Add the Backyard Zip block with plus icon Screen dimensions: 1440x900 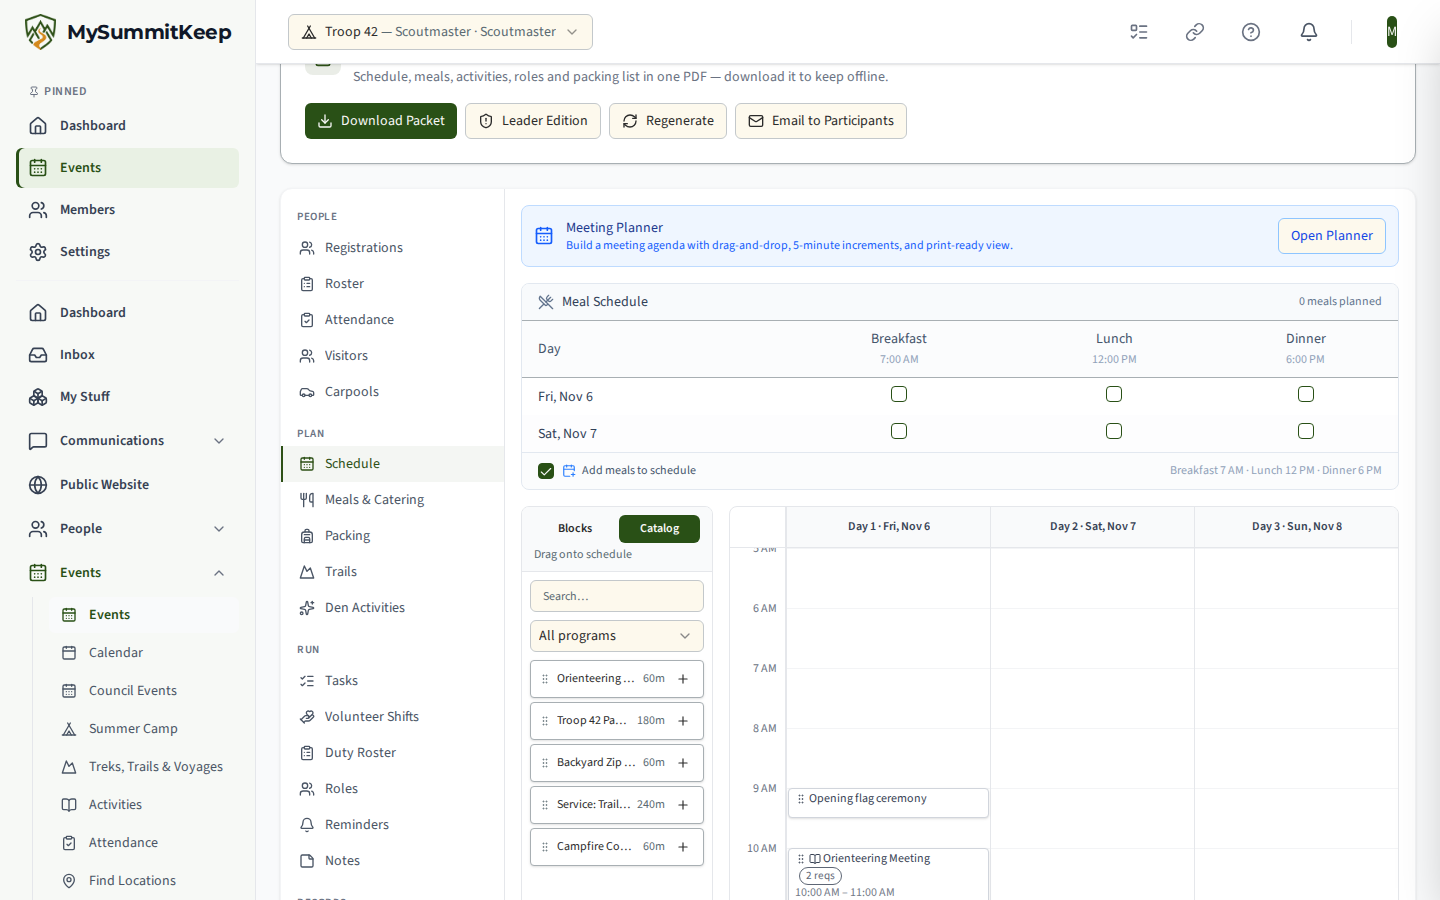683,763
